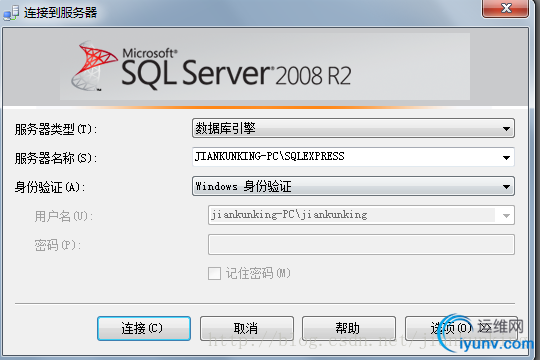Click the SQL Server 2008 R2 logo icon
The height and width of the screenshot is (360, 540).
coord(94,66)
